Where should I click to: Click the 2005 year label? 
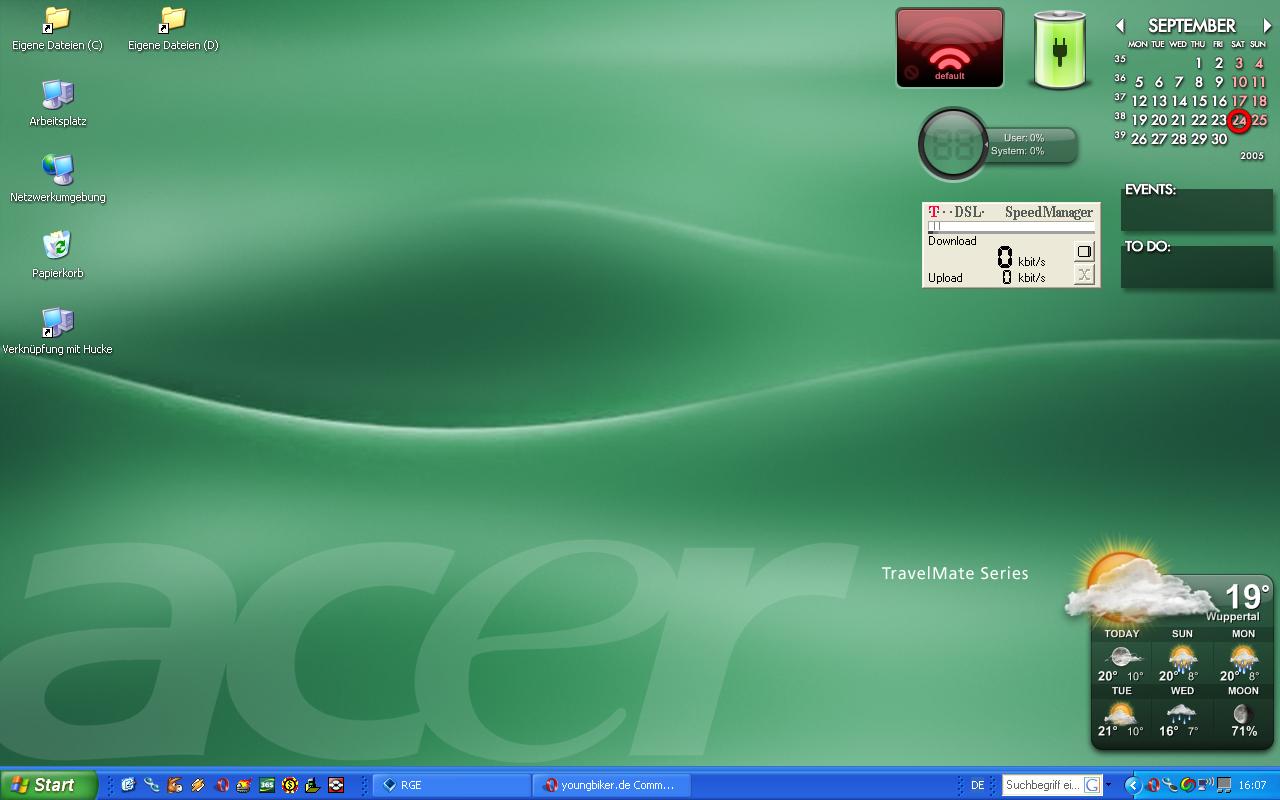coord(1252,156)
